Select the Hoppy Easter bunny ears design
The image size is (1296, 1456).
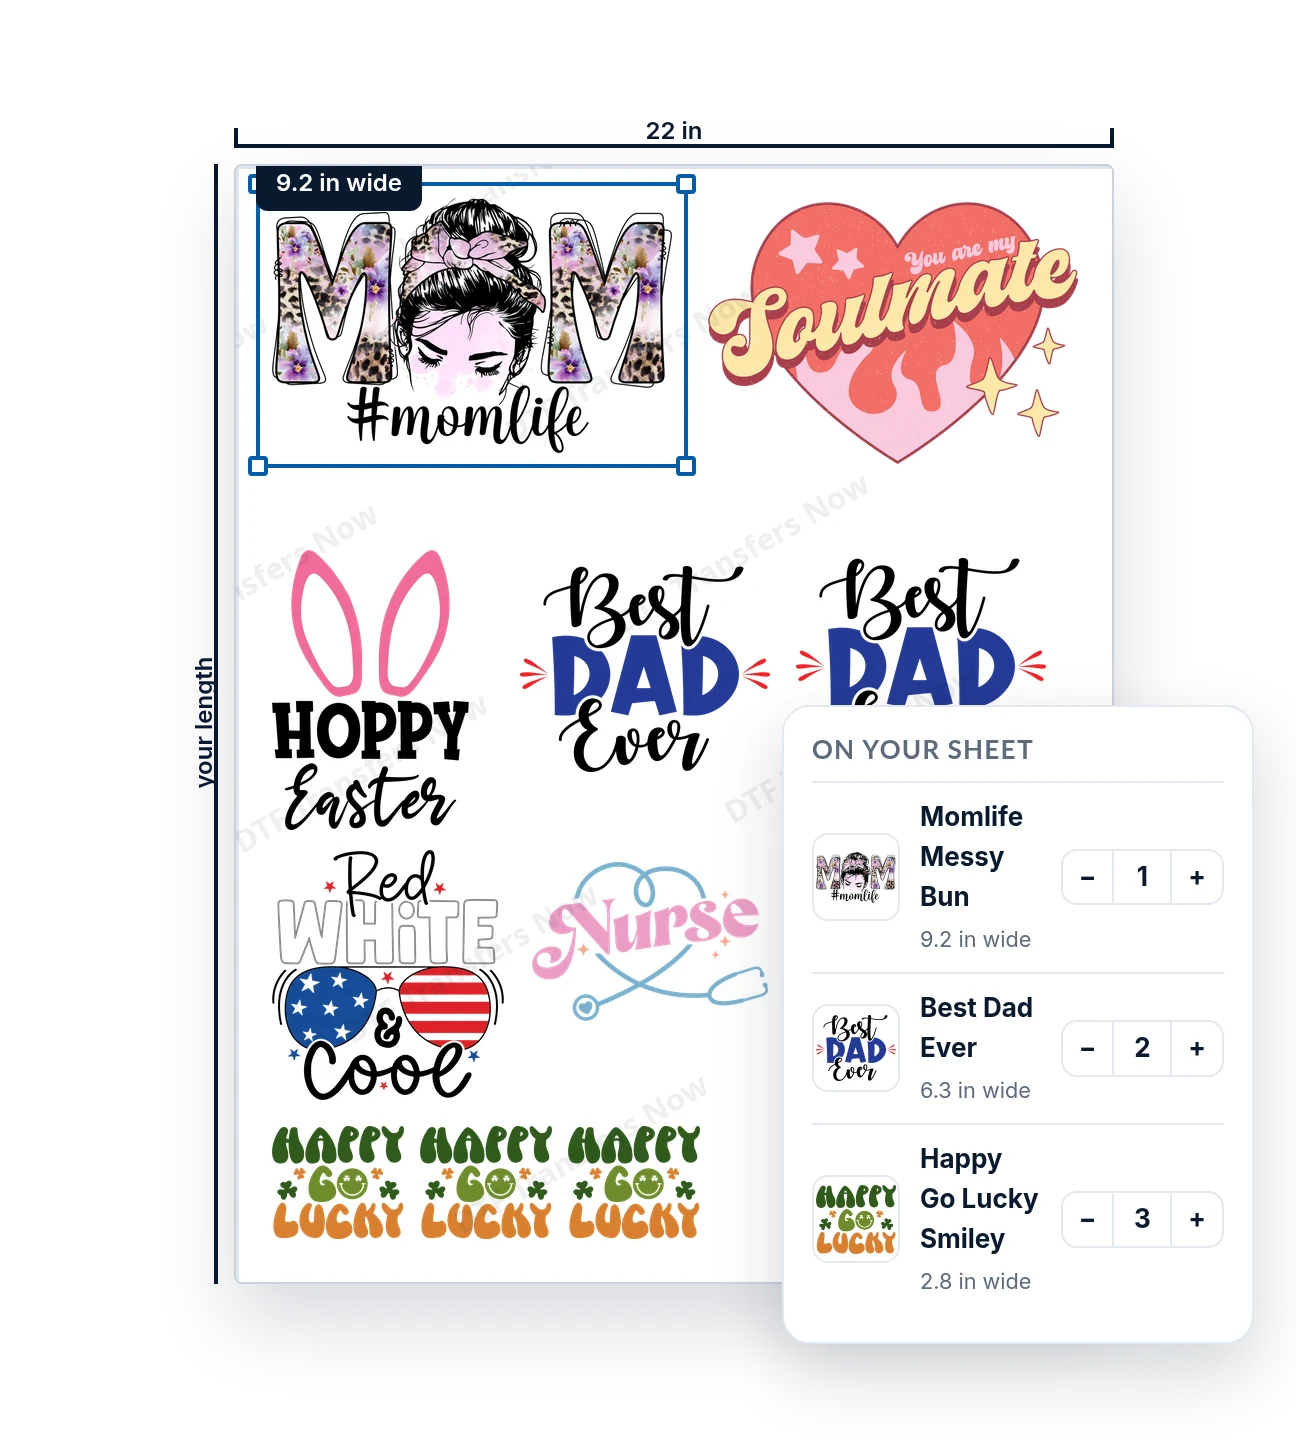tap(370, 690)
